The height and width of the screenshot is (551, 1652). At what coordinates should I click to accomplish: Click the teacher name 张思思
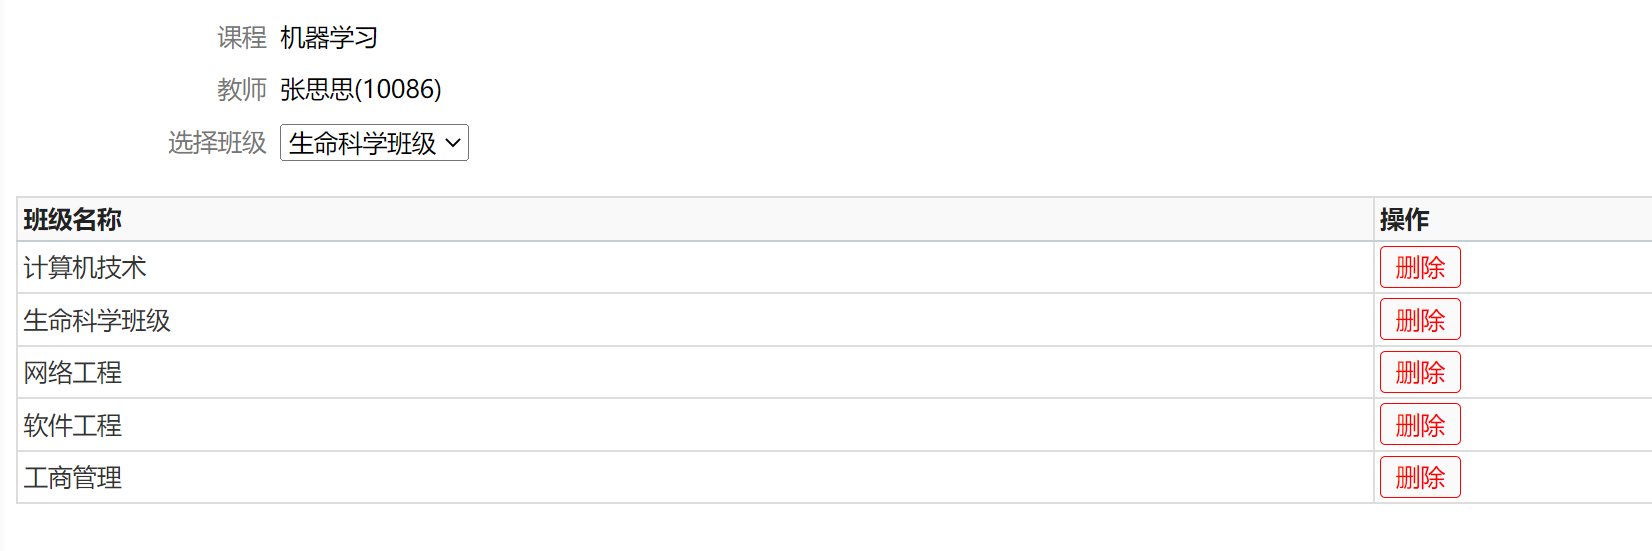(317, 90)
